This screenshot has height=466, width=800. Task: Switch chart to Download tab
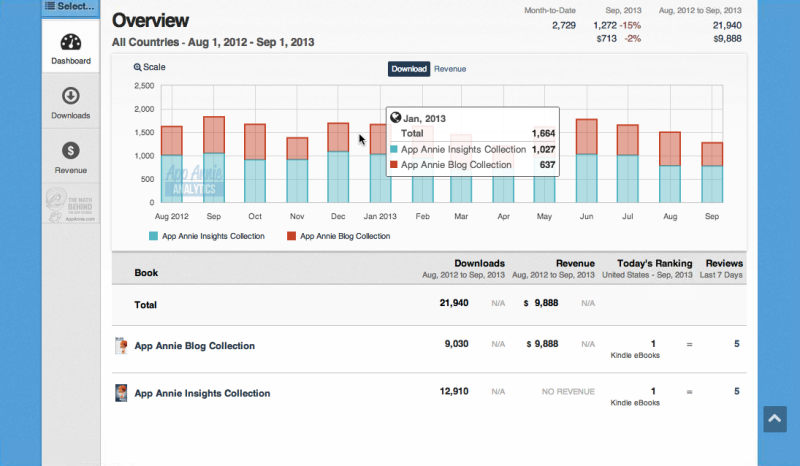coord(409,69)
